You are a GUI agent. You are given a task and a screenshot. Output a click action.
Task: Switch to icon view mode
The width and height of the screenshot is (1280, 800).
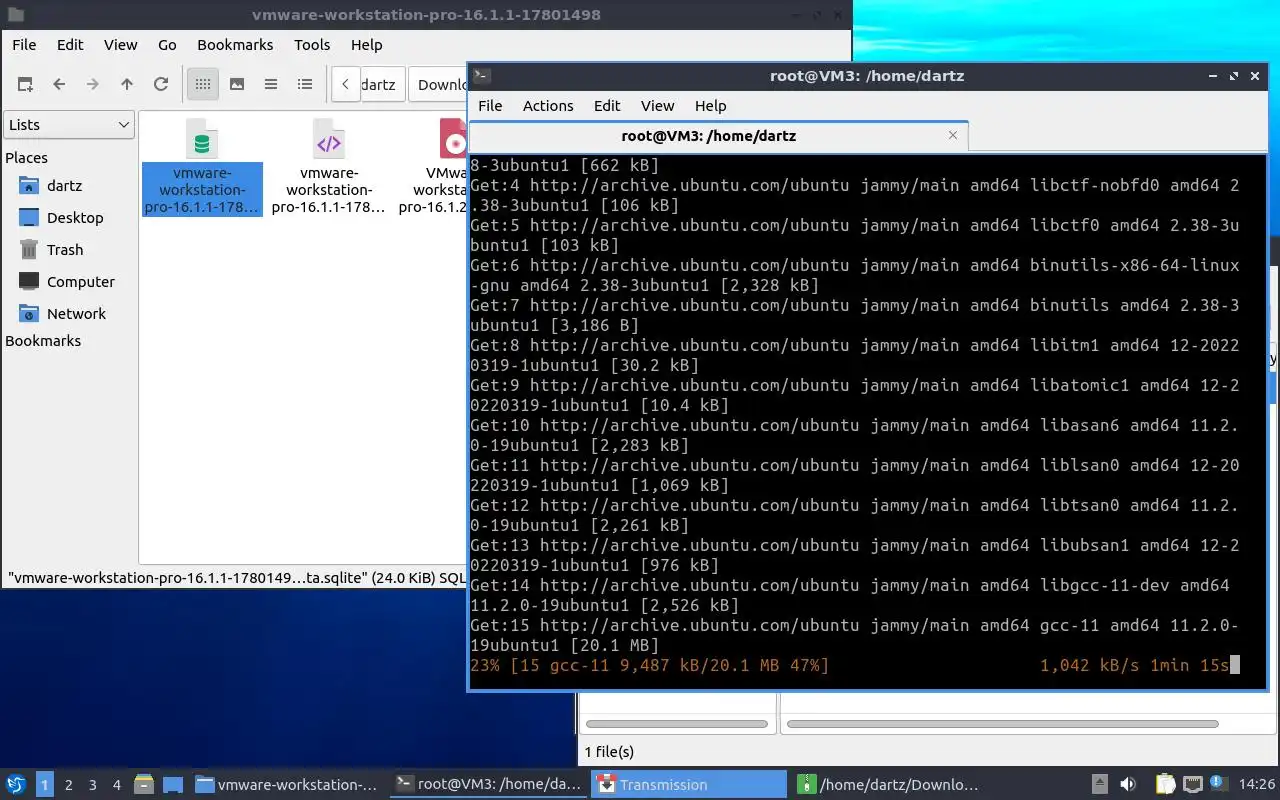203,85
